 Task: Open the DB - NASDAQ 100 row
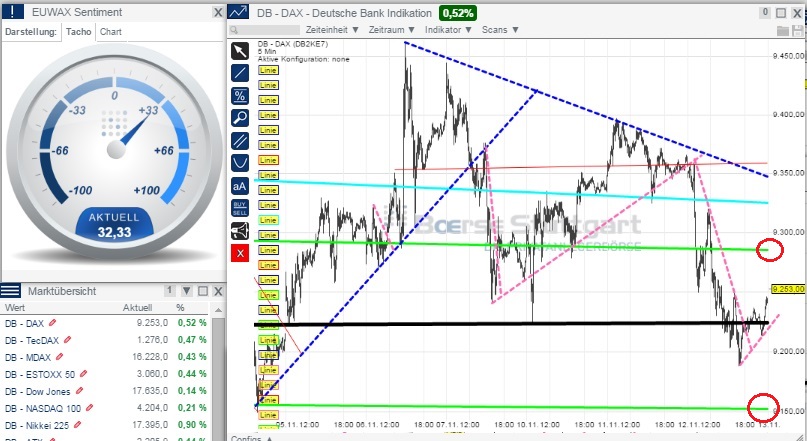tap(106, 408)
